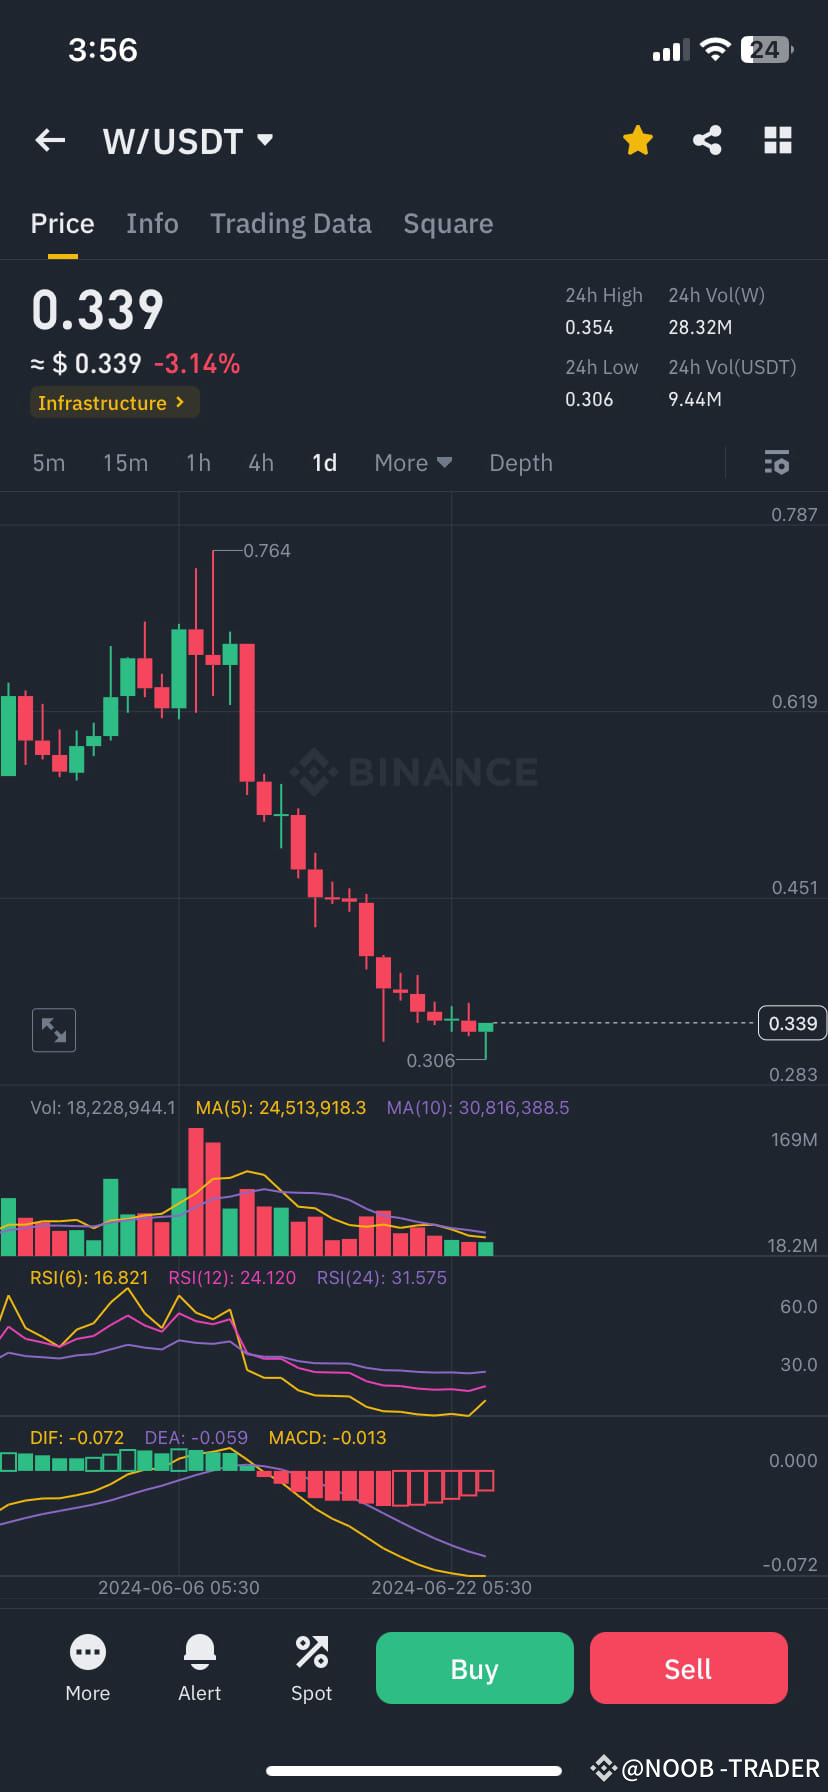This screenshot has width=828, height=1792.
Task: Click the back arrow to exit the chart
Action: point(49,140)
